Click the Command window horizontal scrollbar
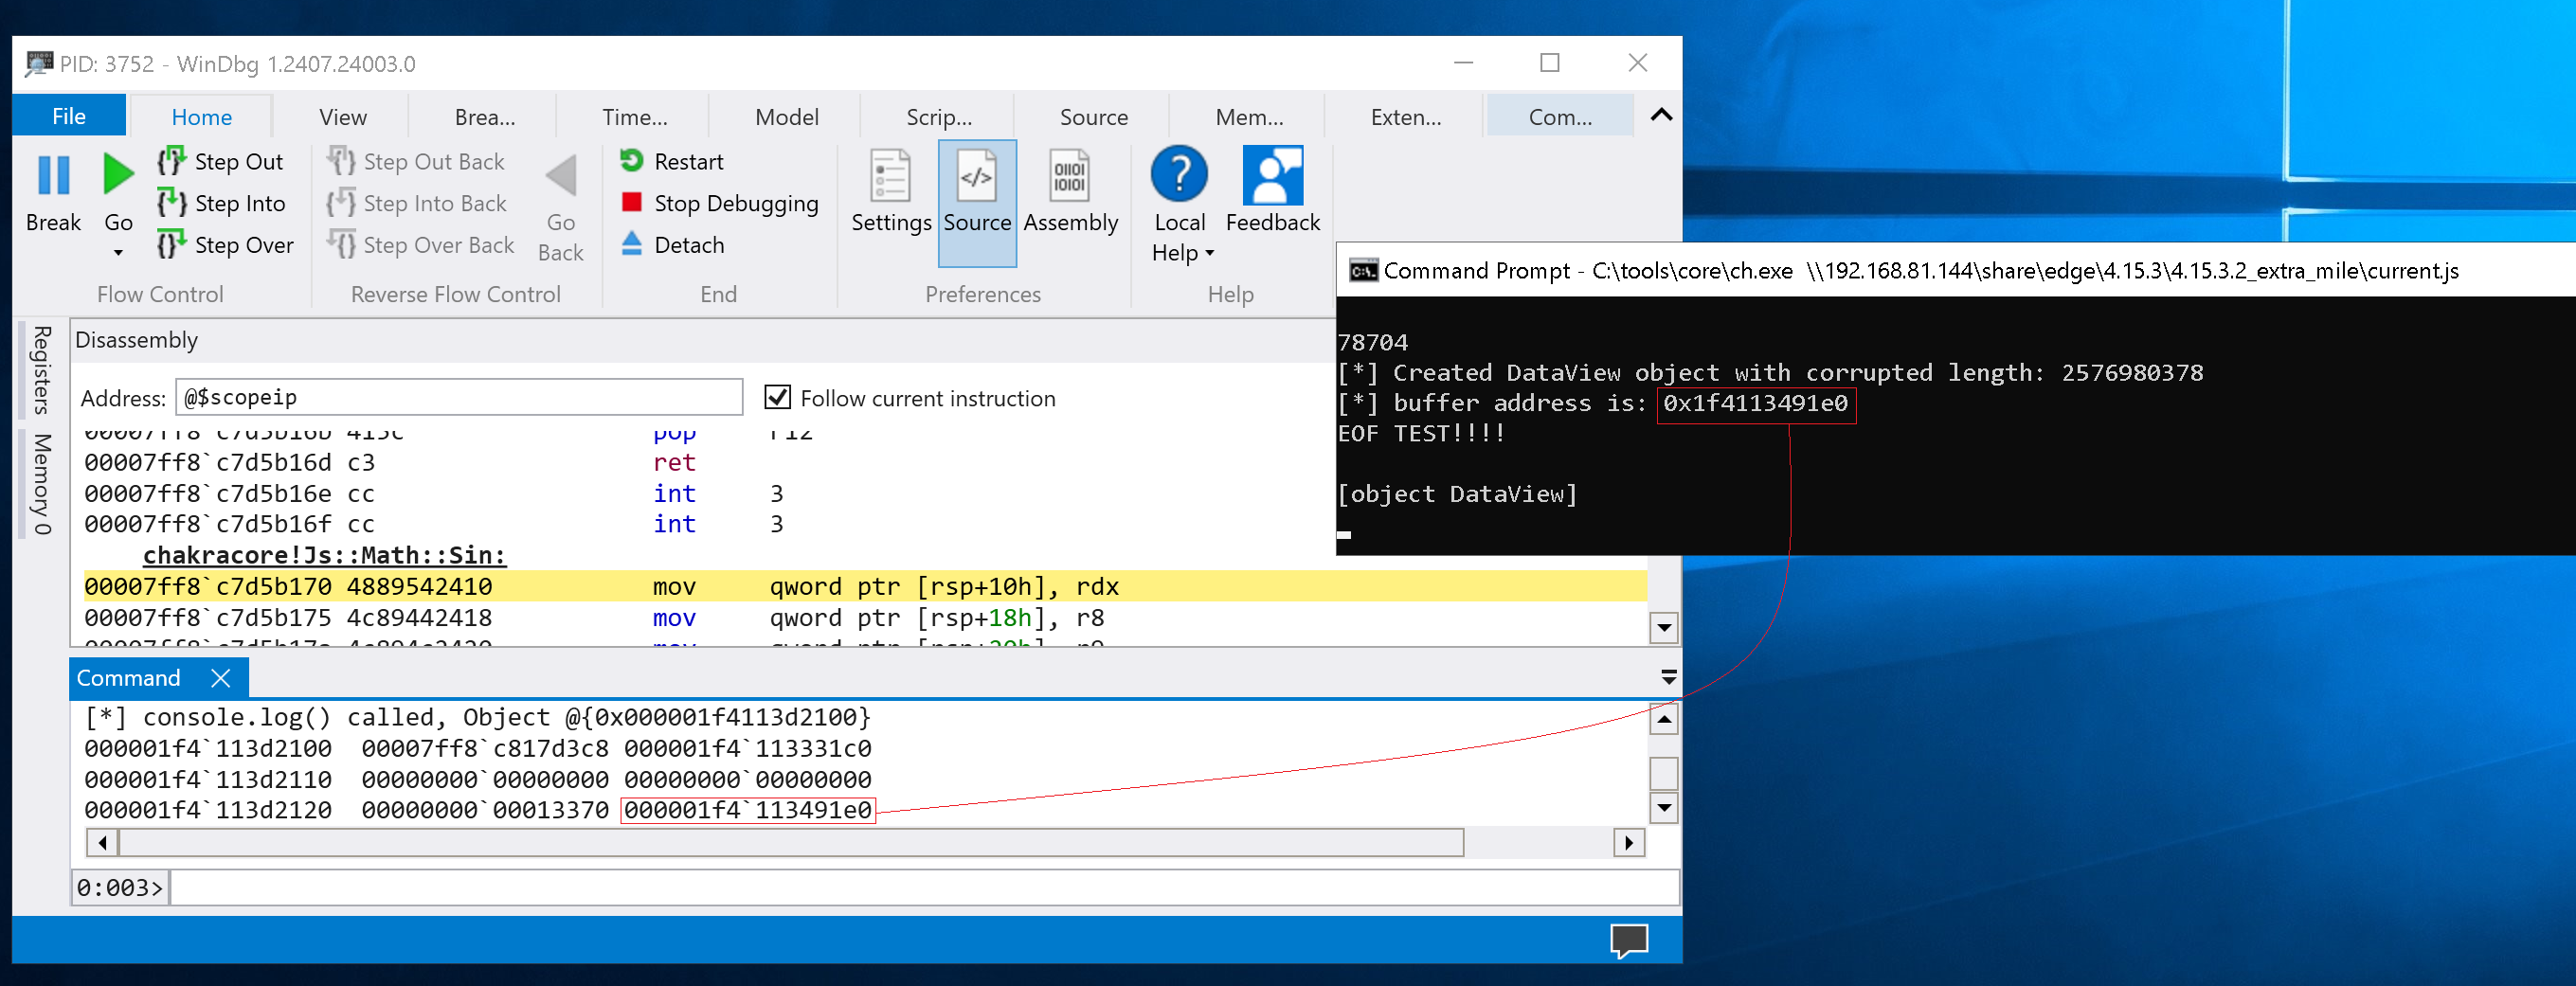The height and width of the screenshot is (986, 2576). [x=790, y=843]
